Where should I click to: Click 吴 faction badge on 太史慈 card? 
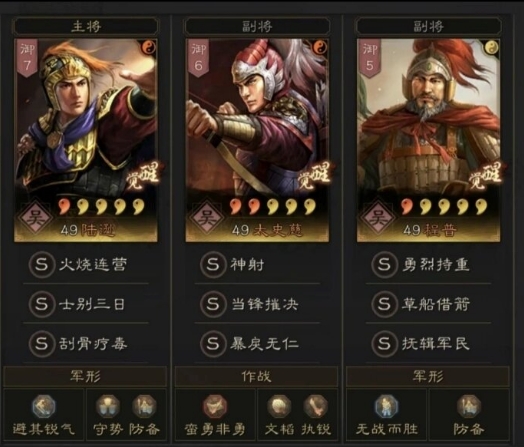pos(207,217)
